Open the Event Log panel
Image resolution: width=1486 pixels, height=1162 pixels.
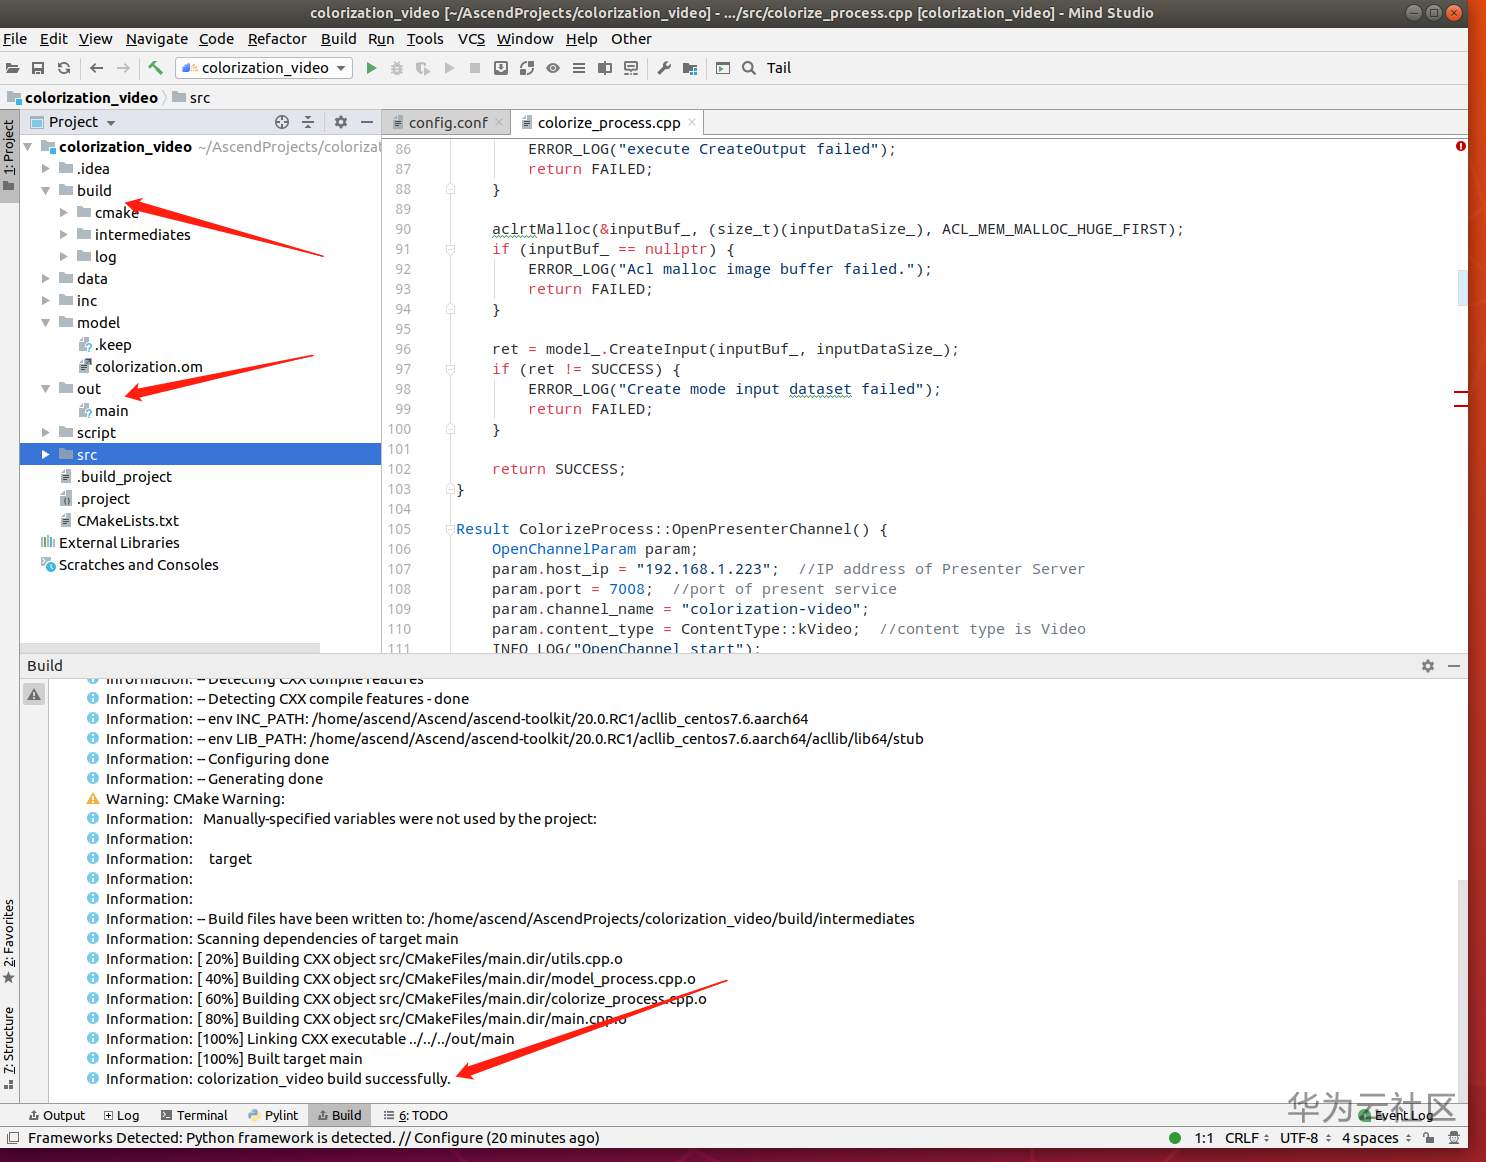pos(1396,1116)
